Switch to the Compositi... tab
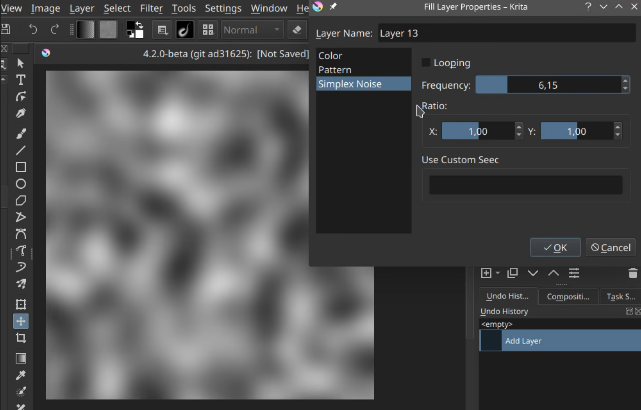 pos(568,296)
